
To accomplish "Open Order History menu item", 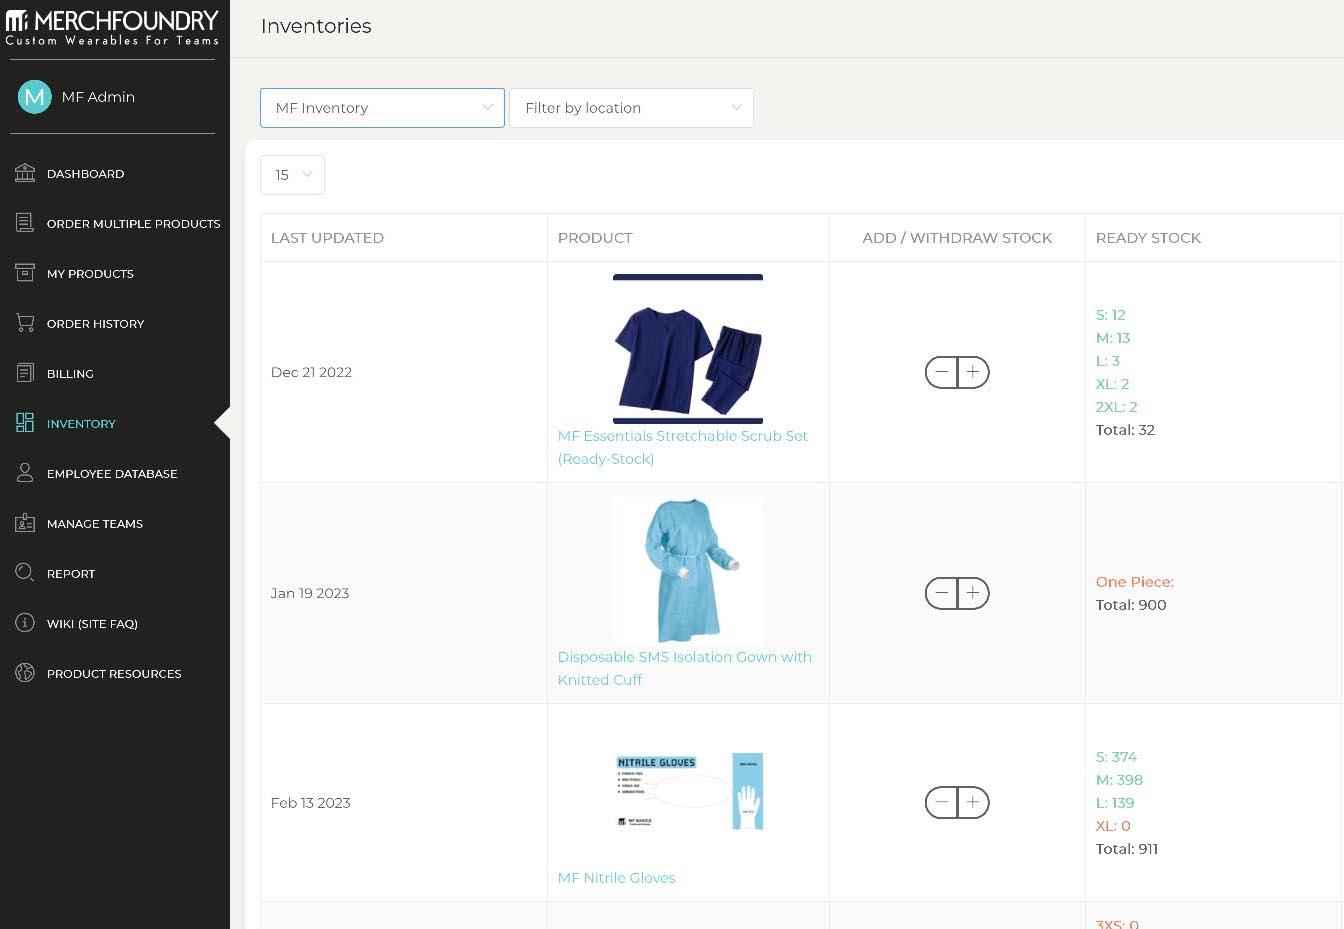I will (x=95, y=324).
